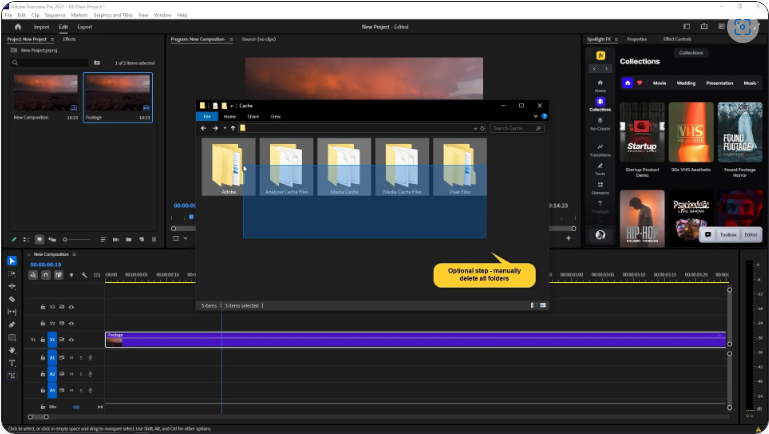Image resolution: width=769 pixels, height=434 pixels.
Task: Open recent locations dropdown in explorer
Action: 225,128
